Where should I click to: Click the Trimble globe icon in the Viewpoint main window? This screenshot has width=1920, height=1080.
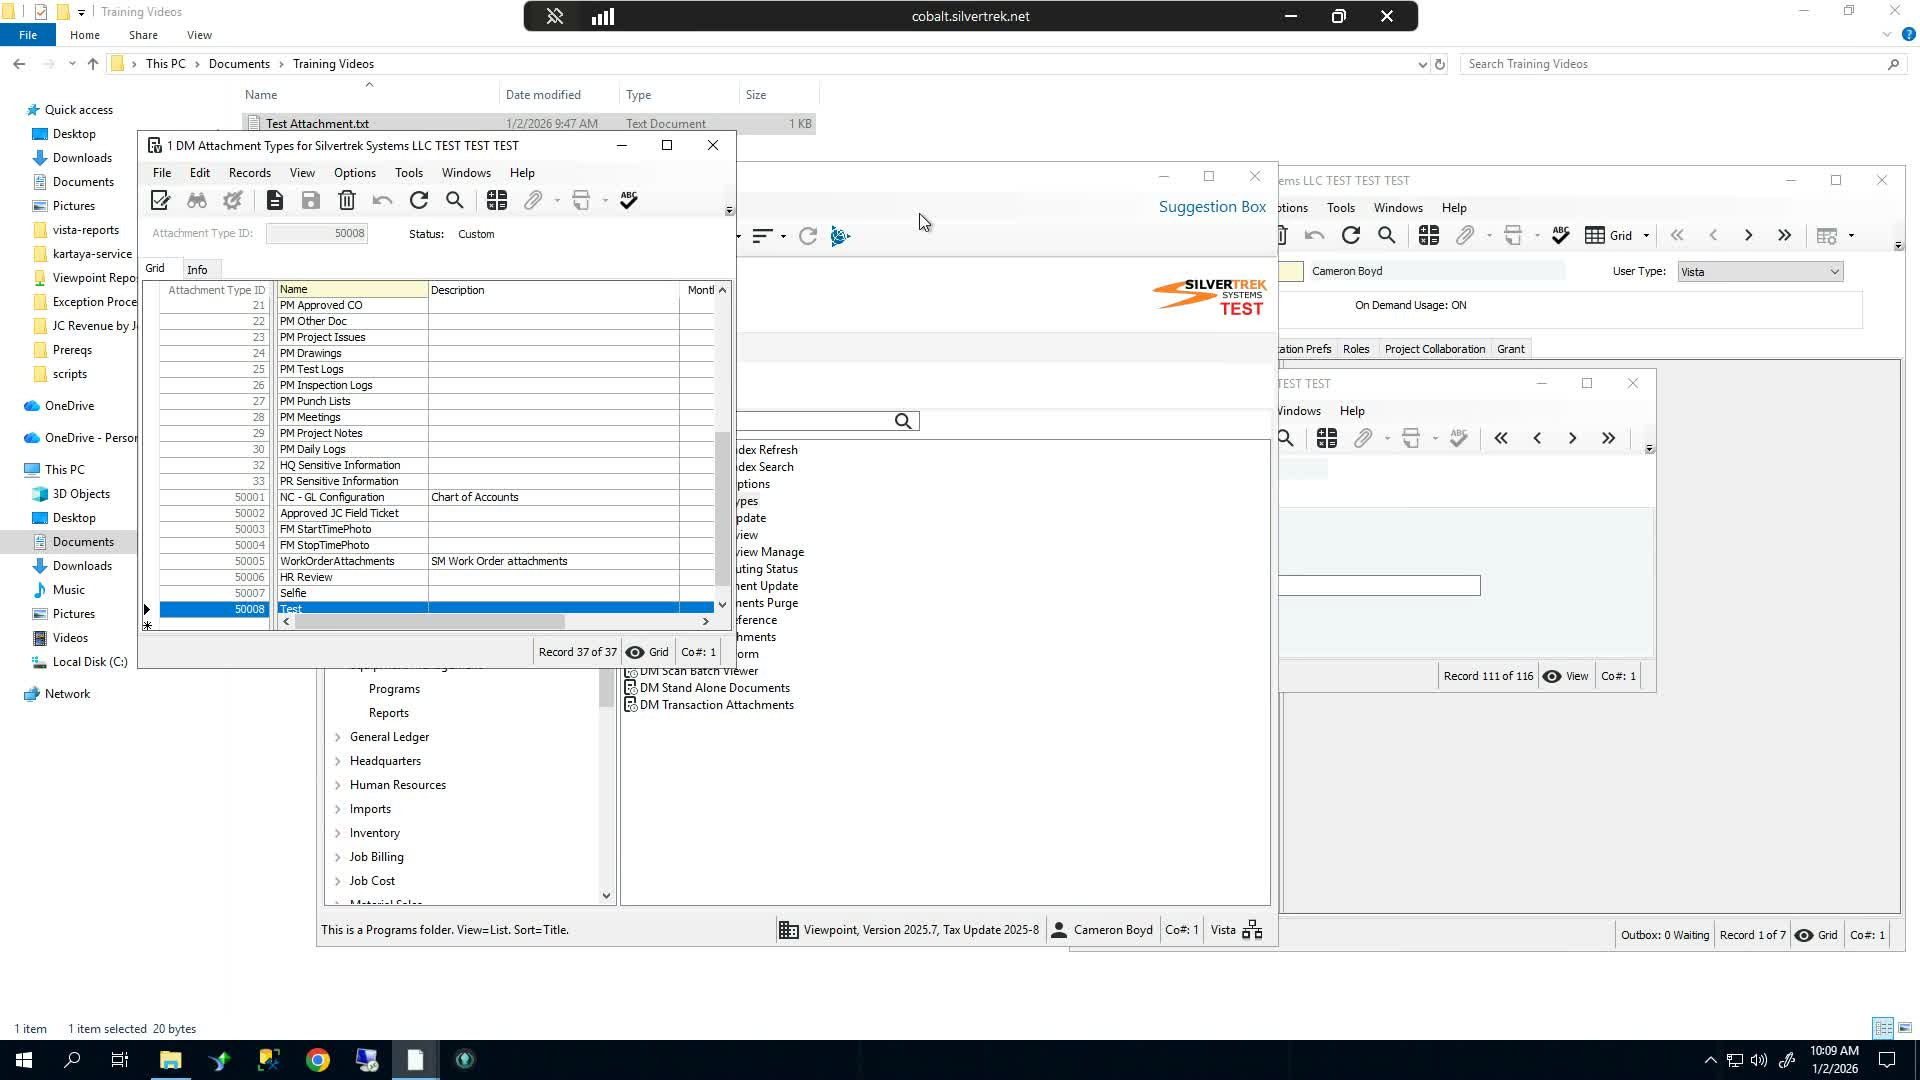[x=840, y=236]
